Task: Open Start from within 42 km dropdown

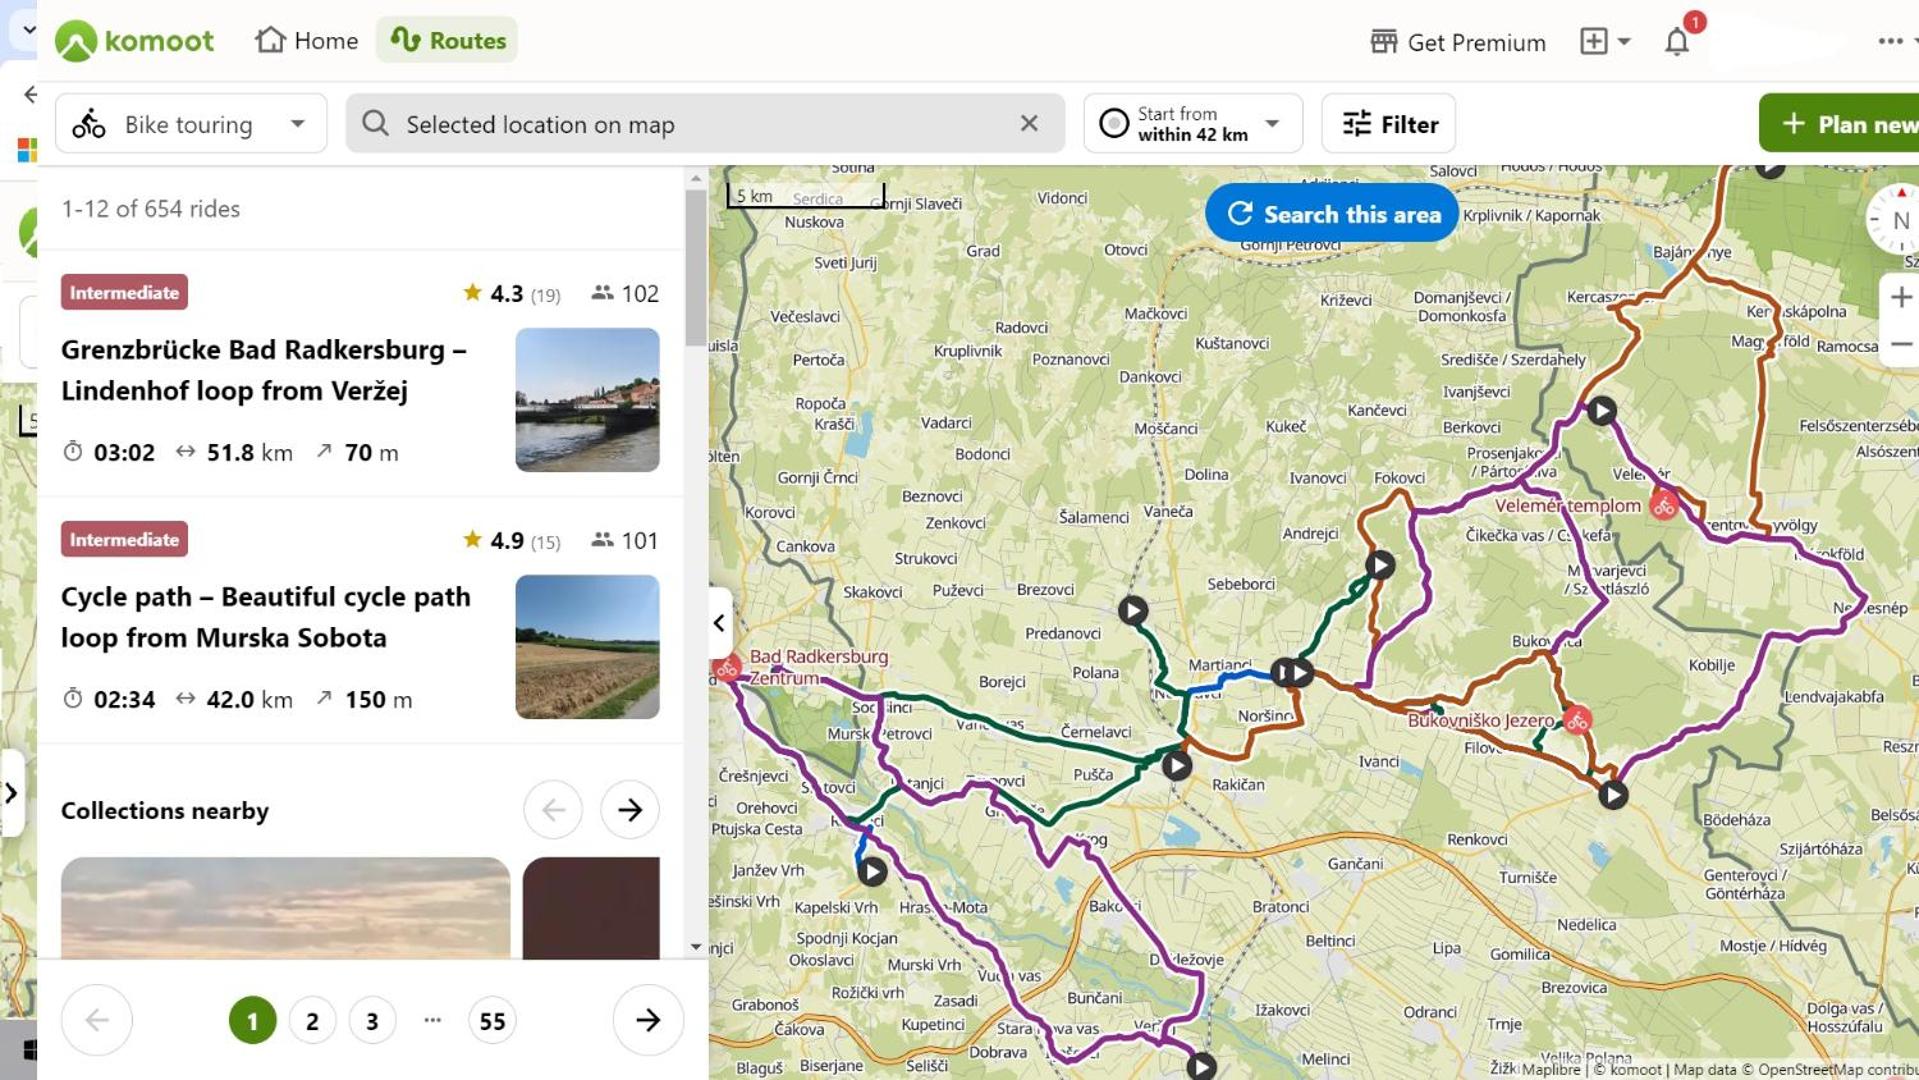Action: (1193, 124)
